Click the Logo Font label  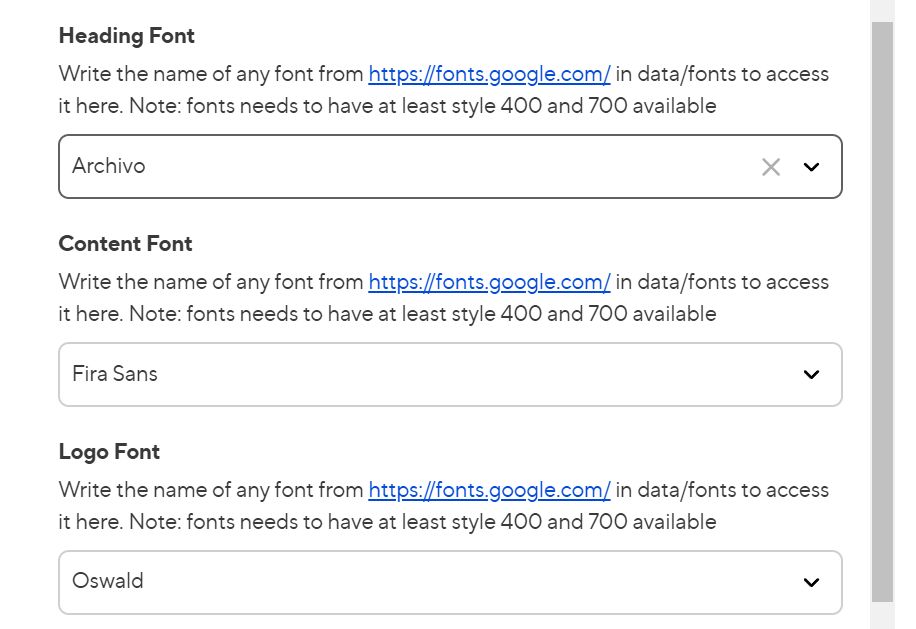[x=109, y=452]
